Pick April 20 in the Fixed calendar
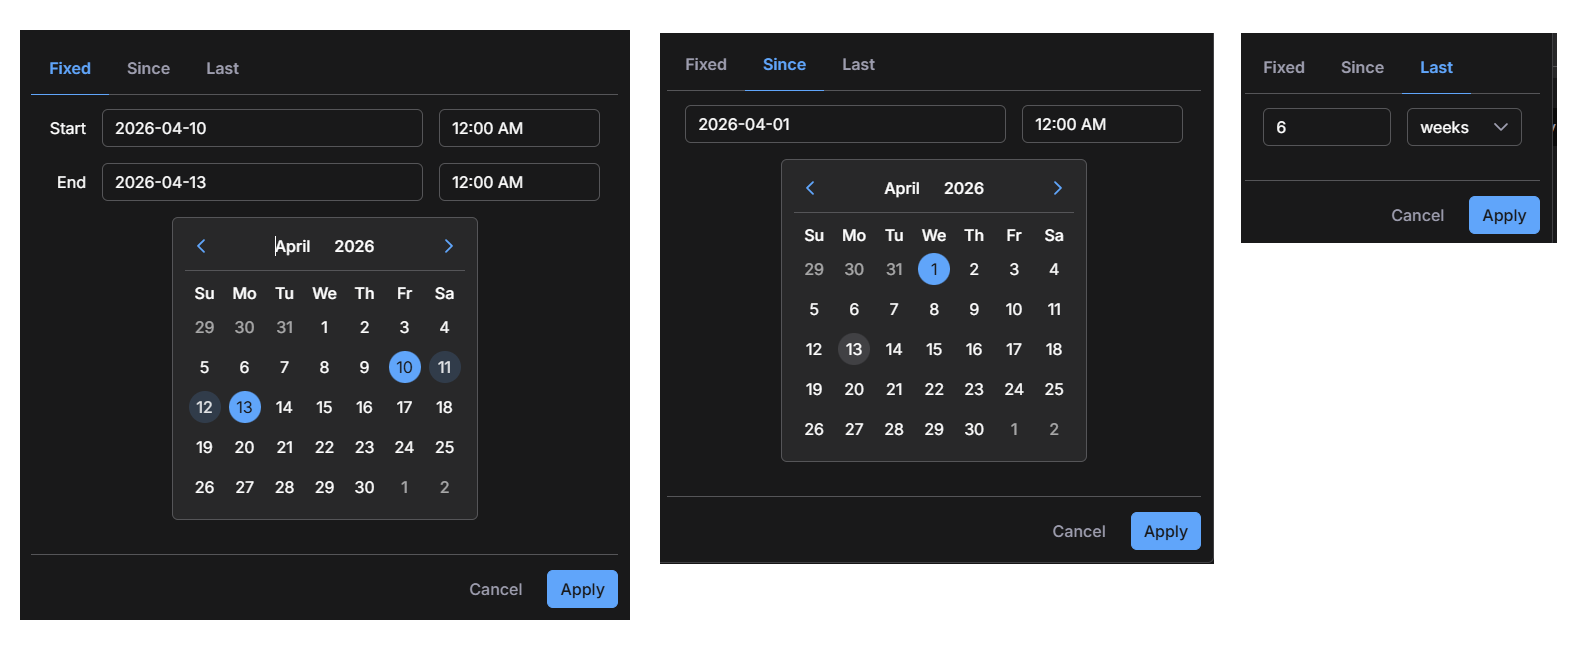This screenshot has height=650, width=1580. tap(244, 447)
